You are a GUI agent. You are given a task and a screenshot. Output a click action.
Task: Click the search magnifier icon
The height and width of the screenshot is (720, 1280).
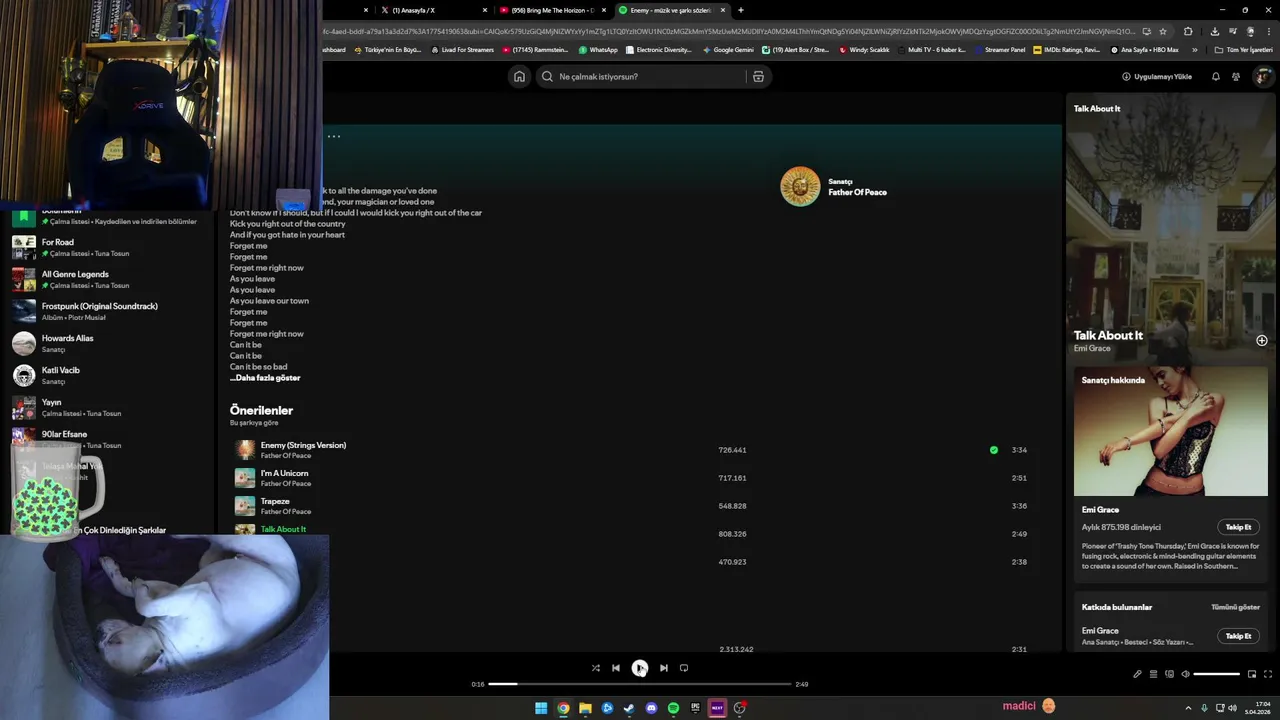[547, 76]
